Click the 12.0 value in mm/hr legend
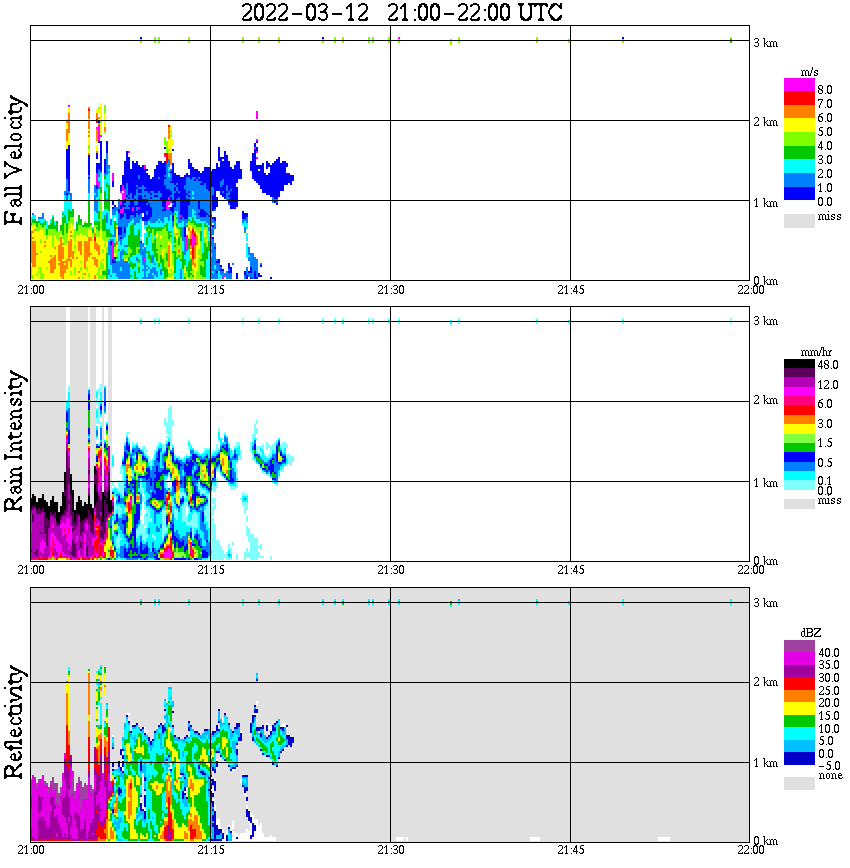Screen dimensions: 850x868 [828, 385]
